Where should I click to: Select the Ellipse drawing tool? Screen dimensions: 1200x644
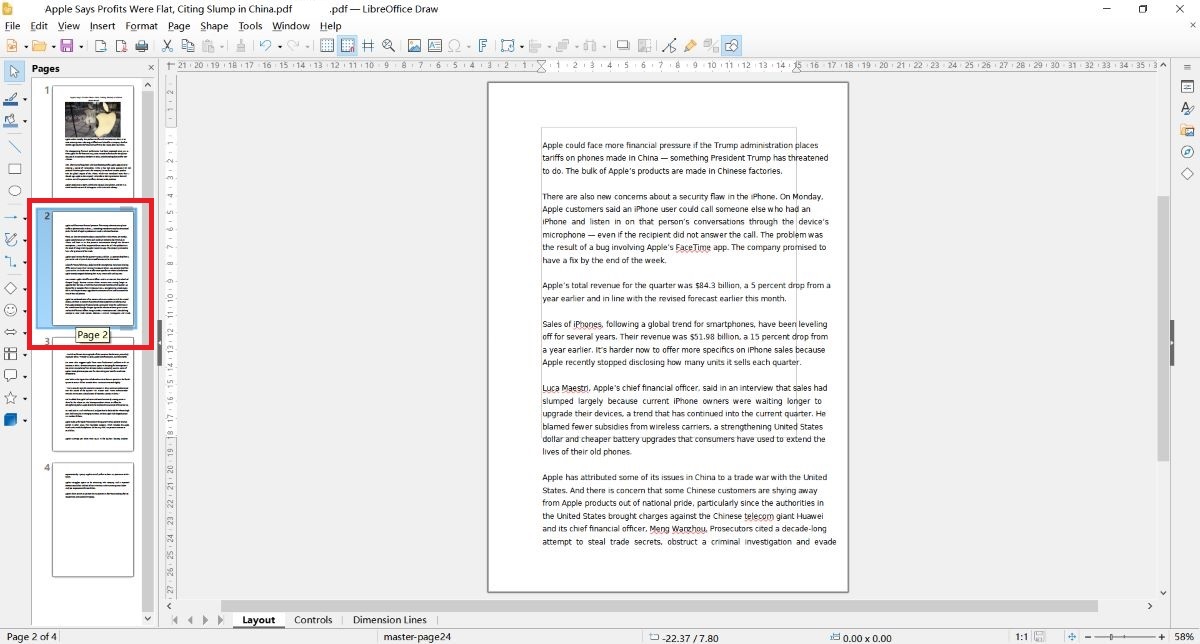pos(14,191)
